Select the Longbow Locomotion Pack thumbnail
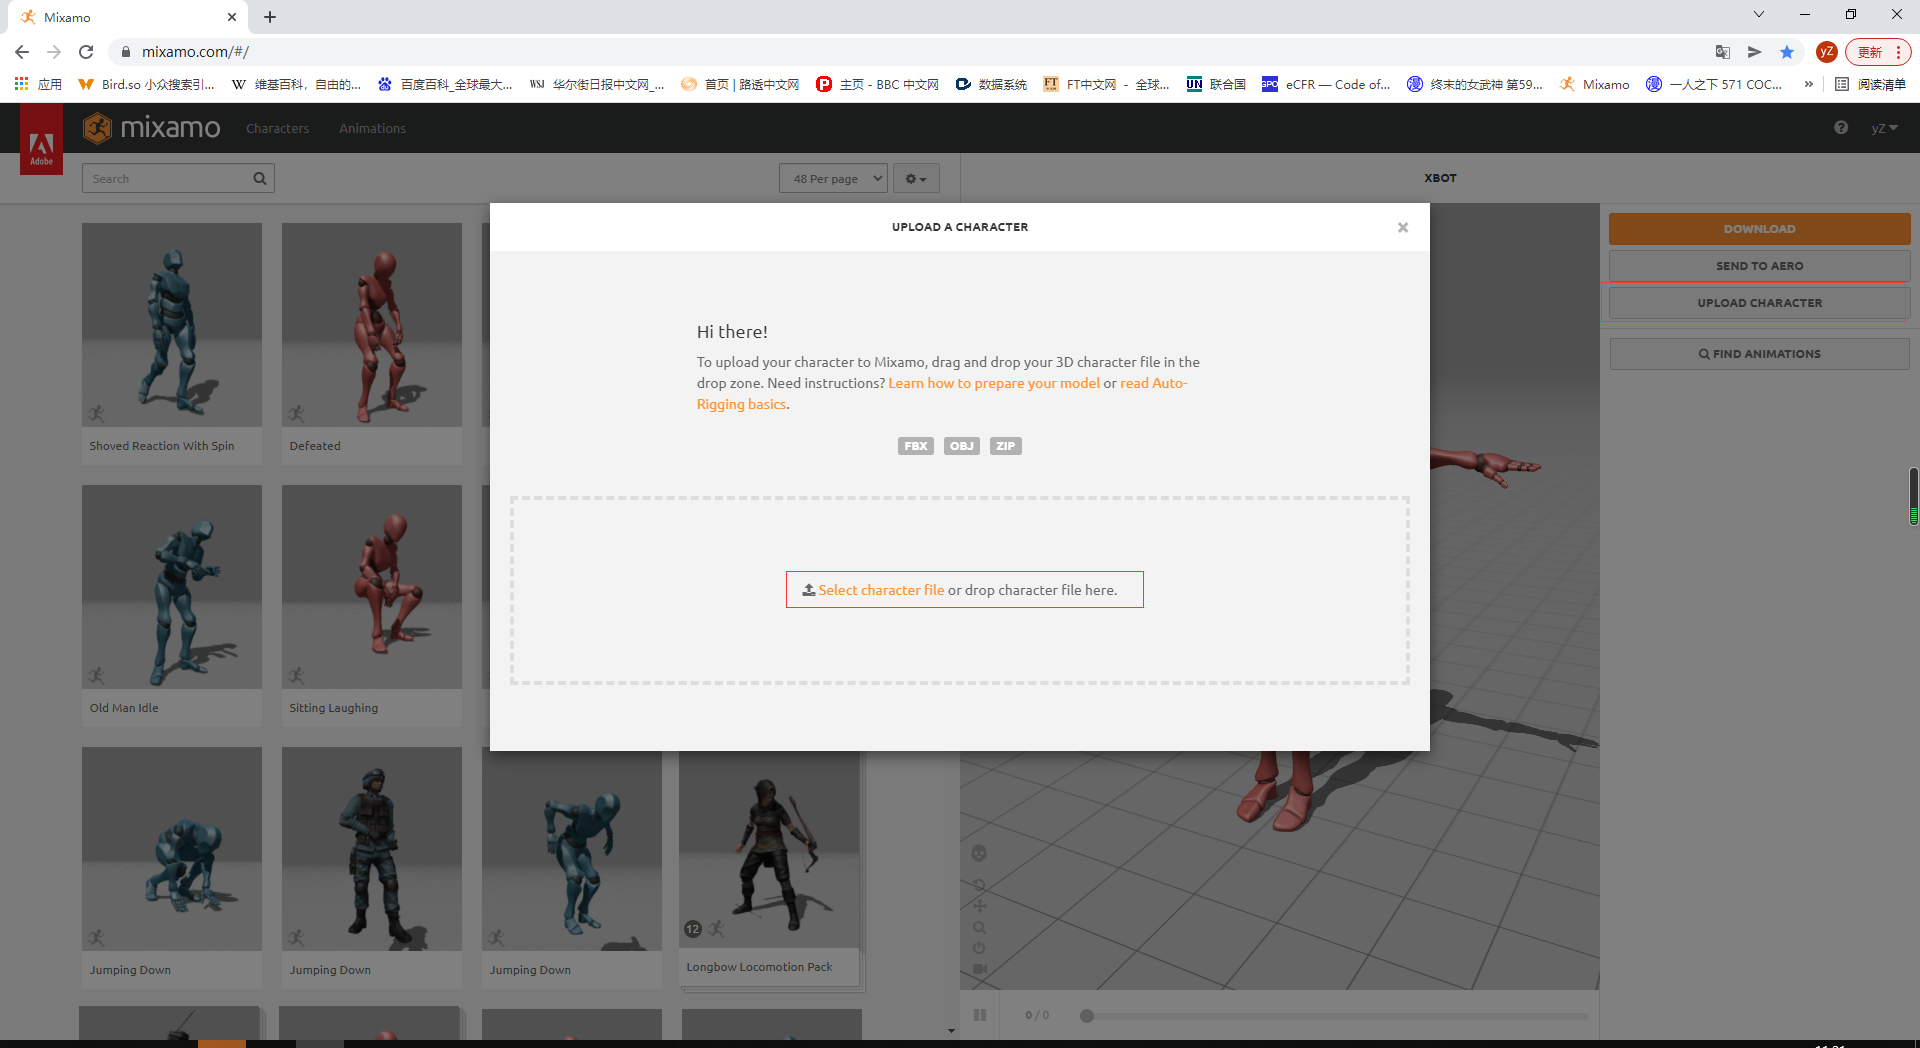Screen dimensions: 1920x1048 [x=769, y=850]
